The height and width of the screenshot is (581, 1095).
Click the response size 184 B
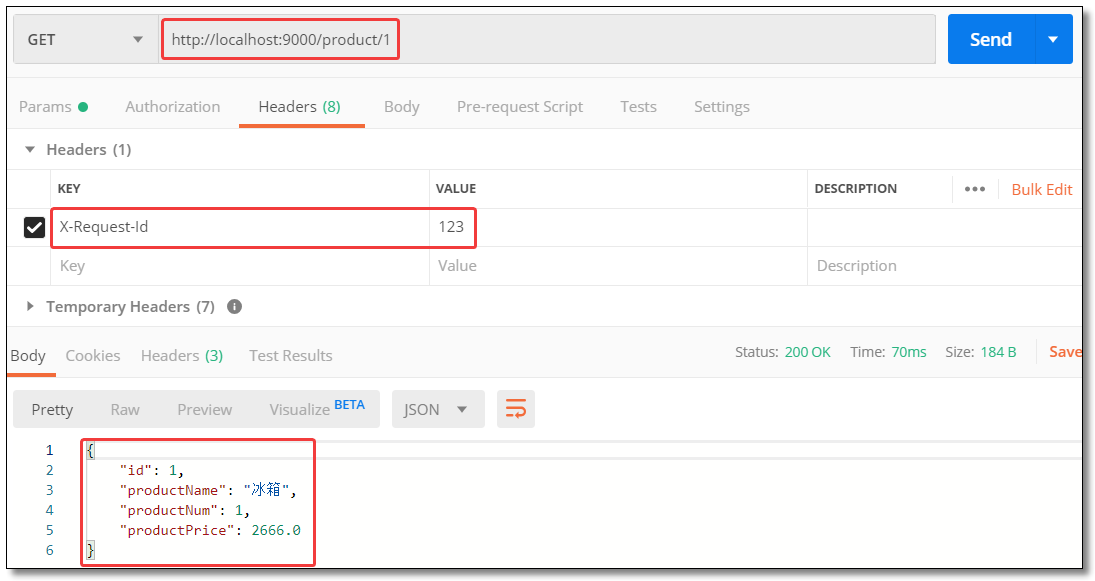(x=998, y=352)
